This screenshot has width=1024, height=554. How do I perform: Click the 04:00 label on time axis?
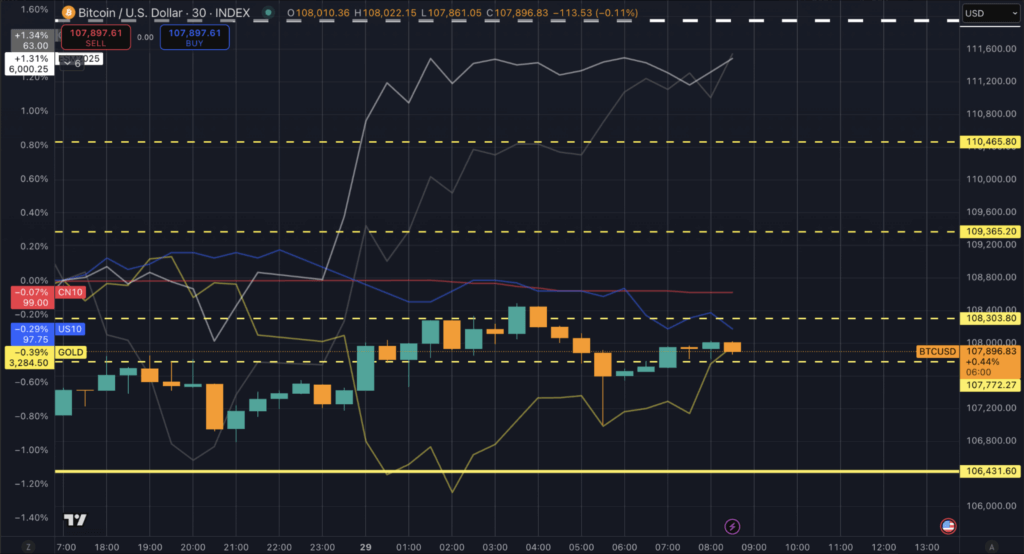(537, 547)
